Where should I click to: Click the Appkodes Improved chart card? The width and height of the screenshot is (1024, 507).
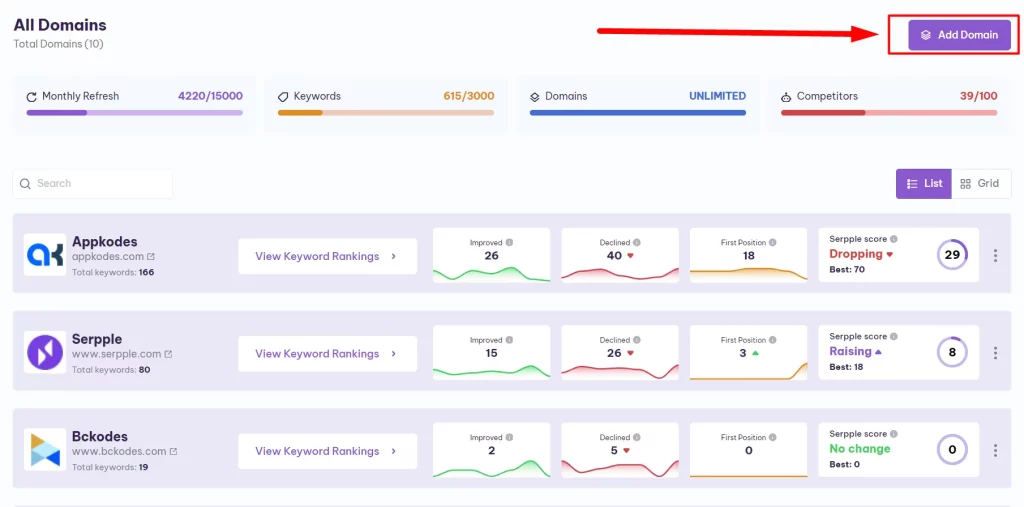pyautogui.click(x=492, y=255)
